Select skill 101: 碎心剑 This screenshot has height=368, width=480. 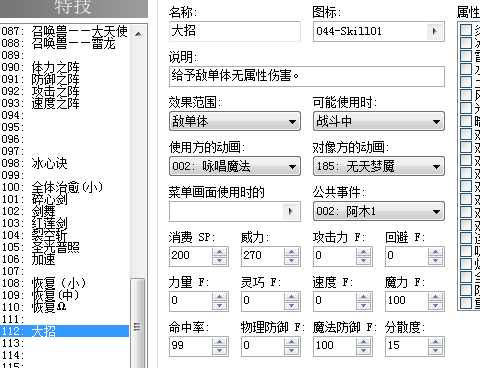click(65, 199)
